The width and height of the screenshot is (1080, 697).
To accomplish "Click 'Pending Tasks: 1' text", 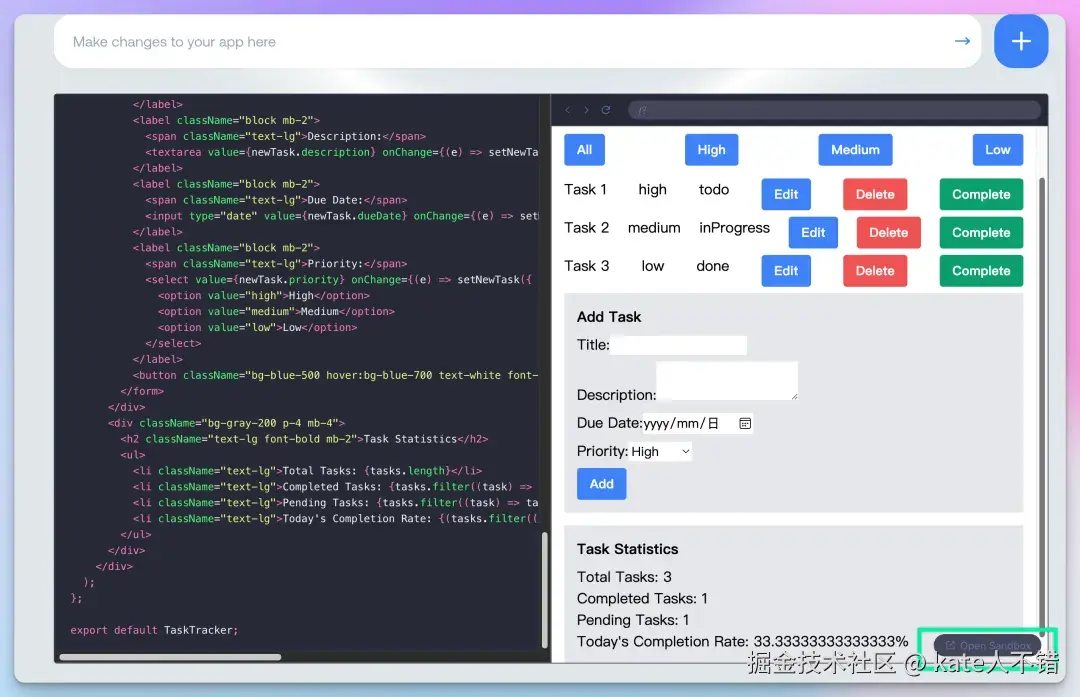I will click(x=633, y=620).
